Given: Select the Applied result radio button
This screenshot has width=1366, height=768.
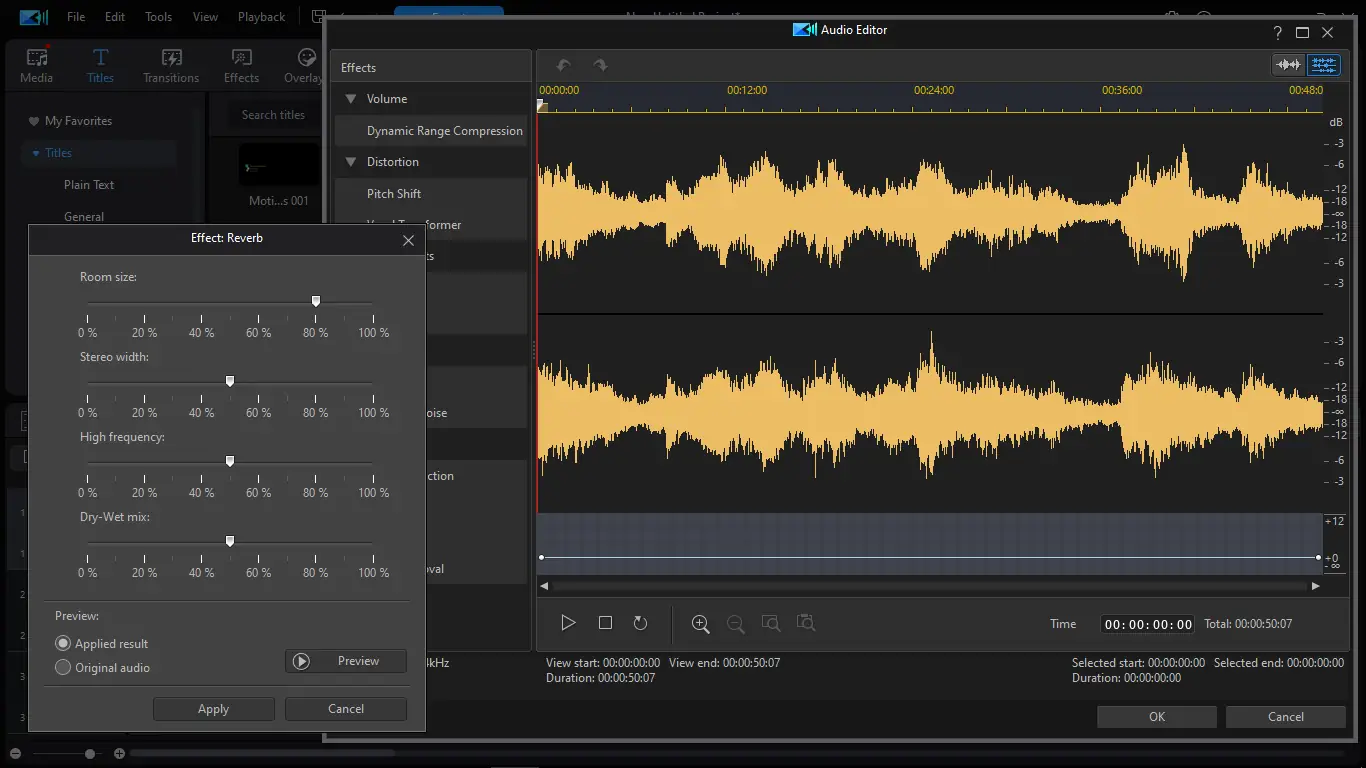Looking at the screenshot, I should 63,644.
